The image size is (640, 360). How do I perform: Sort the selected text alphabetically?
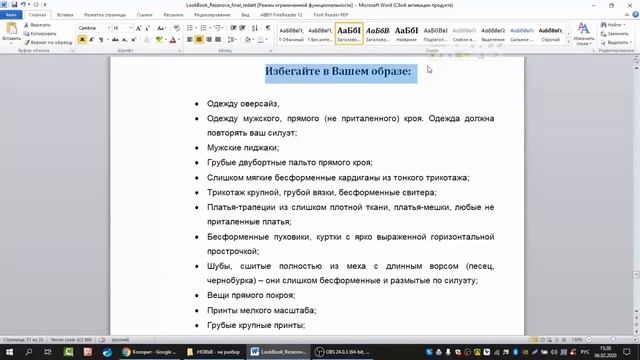(x=255, y=28)
